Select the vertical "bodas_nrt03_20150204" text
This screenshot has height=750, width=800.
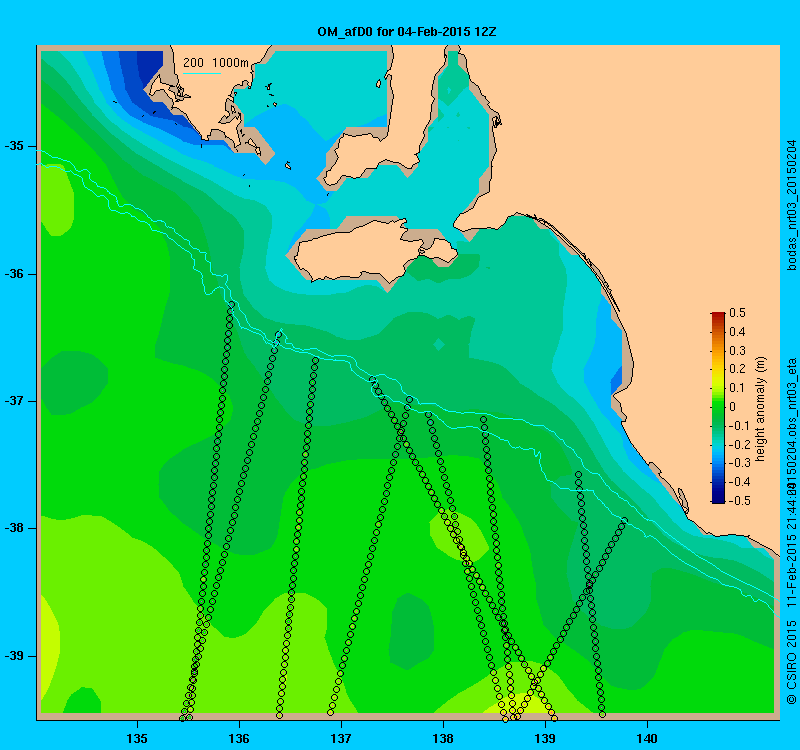[x=791, y=205]
